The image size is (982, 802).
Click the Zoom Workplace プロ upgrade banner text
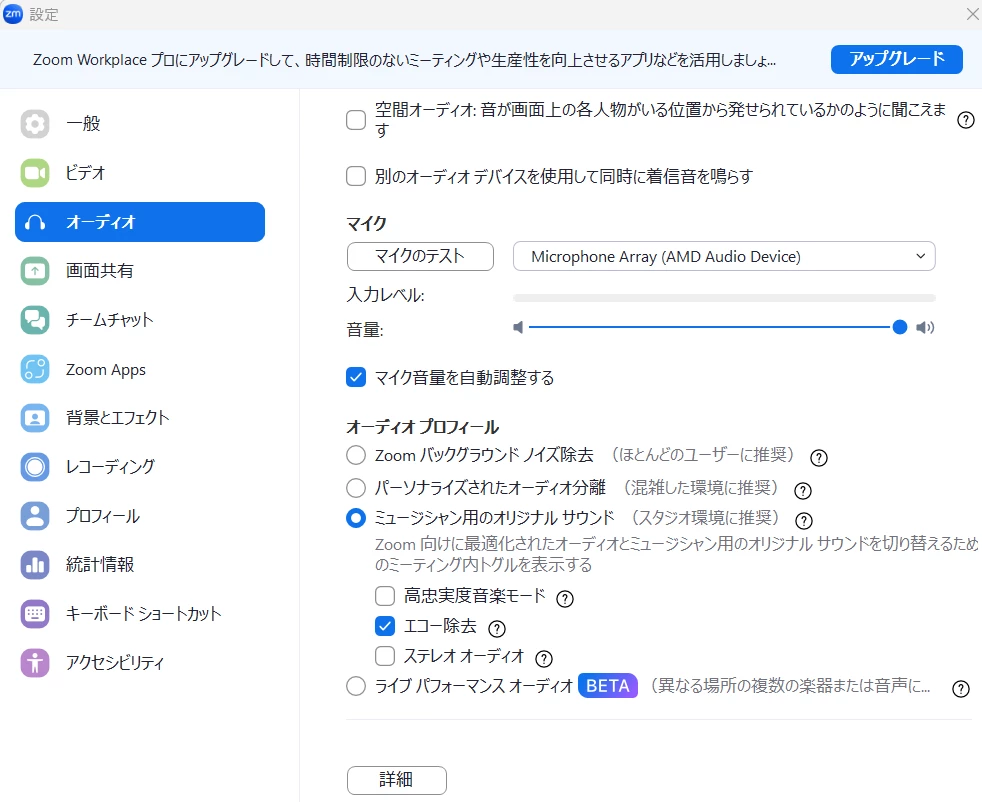404,60
